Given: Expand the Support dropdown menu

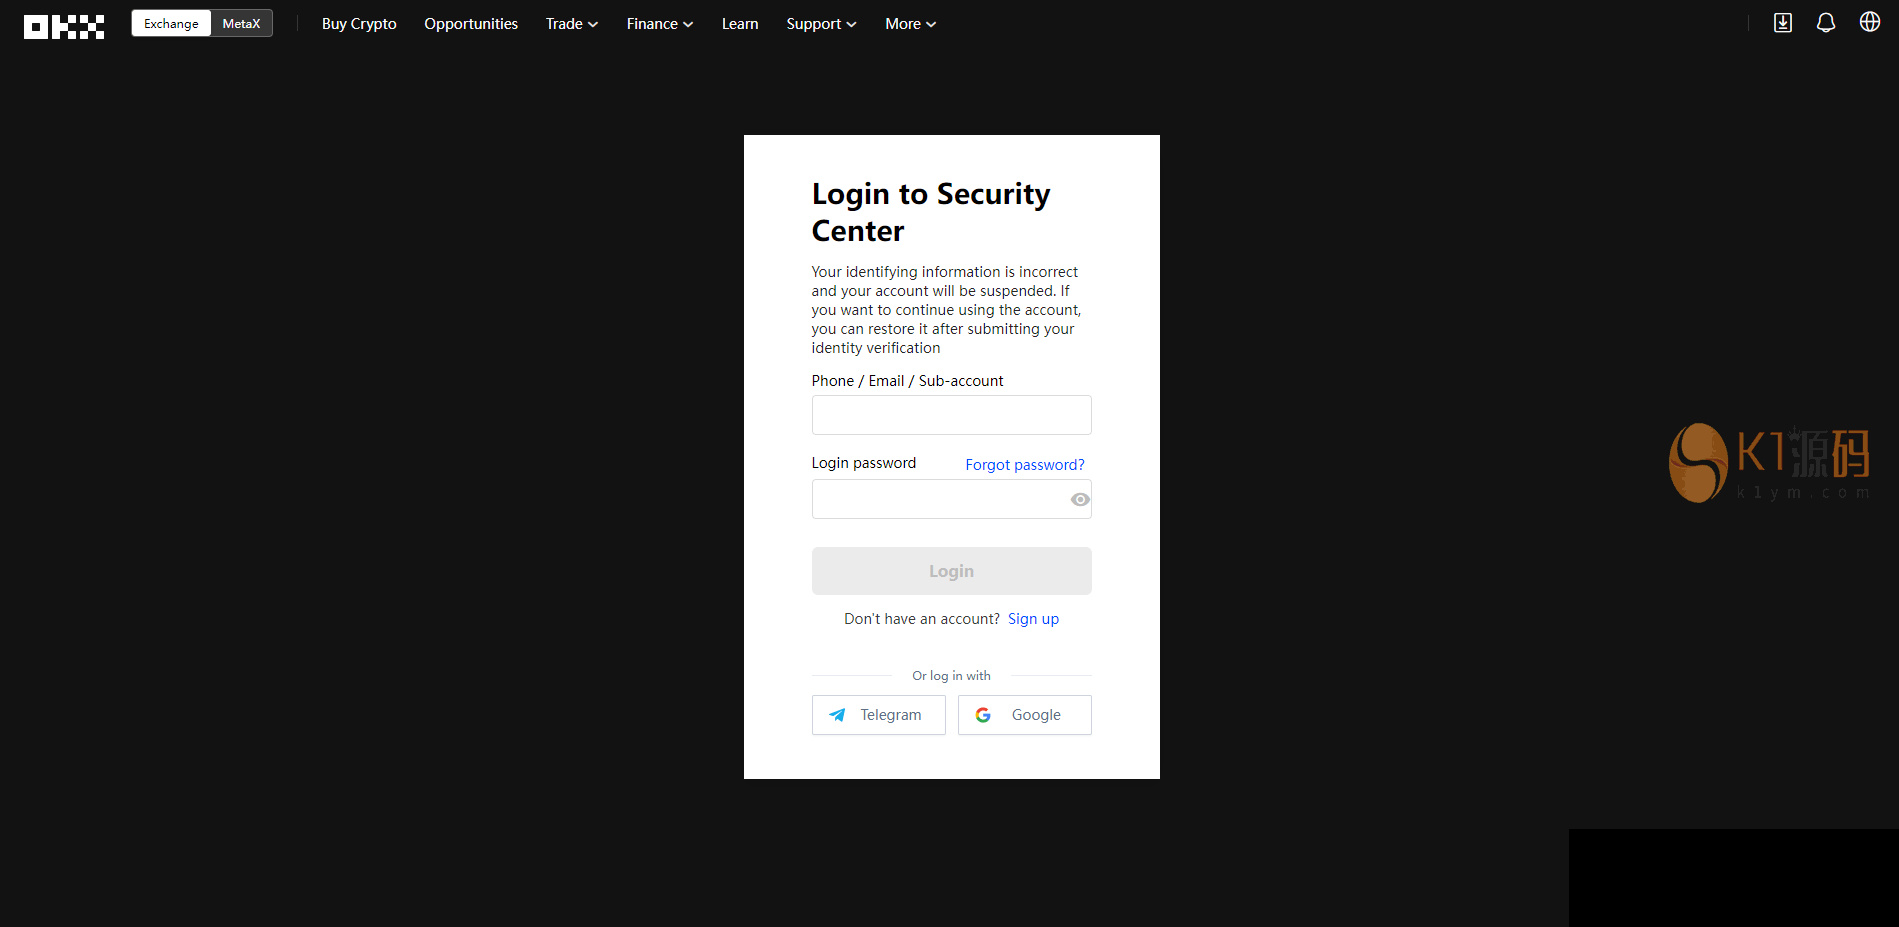Looking at the screenshot, I should point(821,24).
